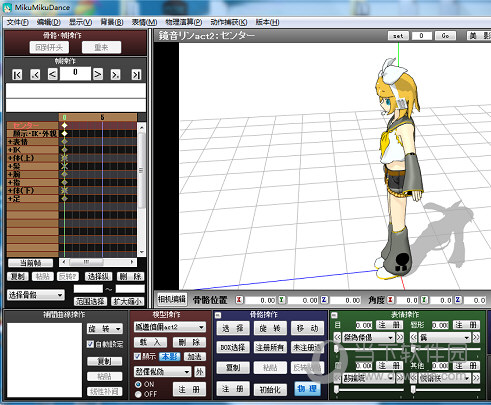This screenshot has height=405, width=491.
Task: Select the ON radio button
Action: (x=138, y=384)
